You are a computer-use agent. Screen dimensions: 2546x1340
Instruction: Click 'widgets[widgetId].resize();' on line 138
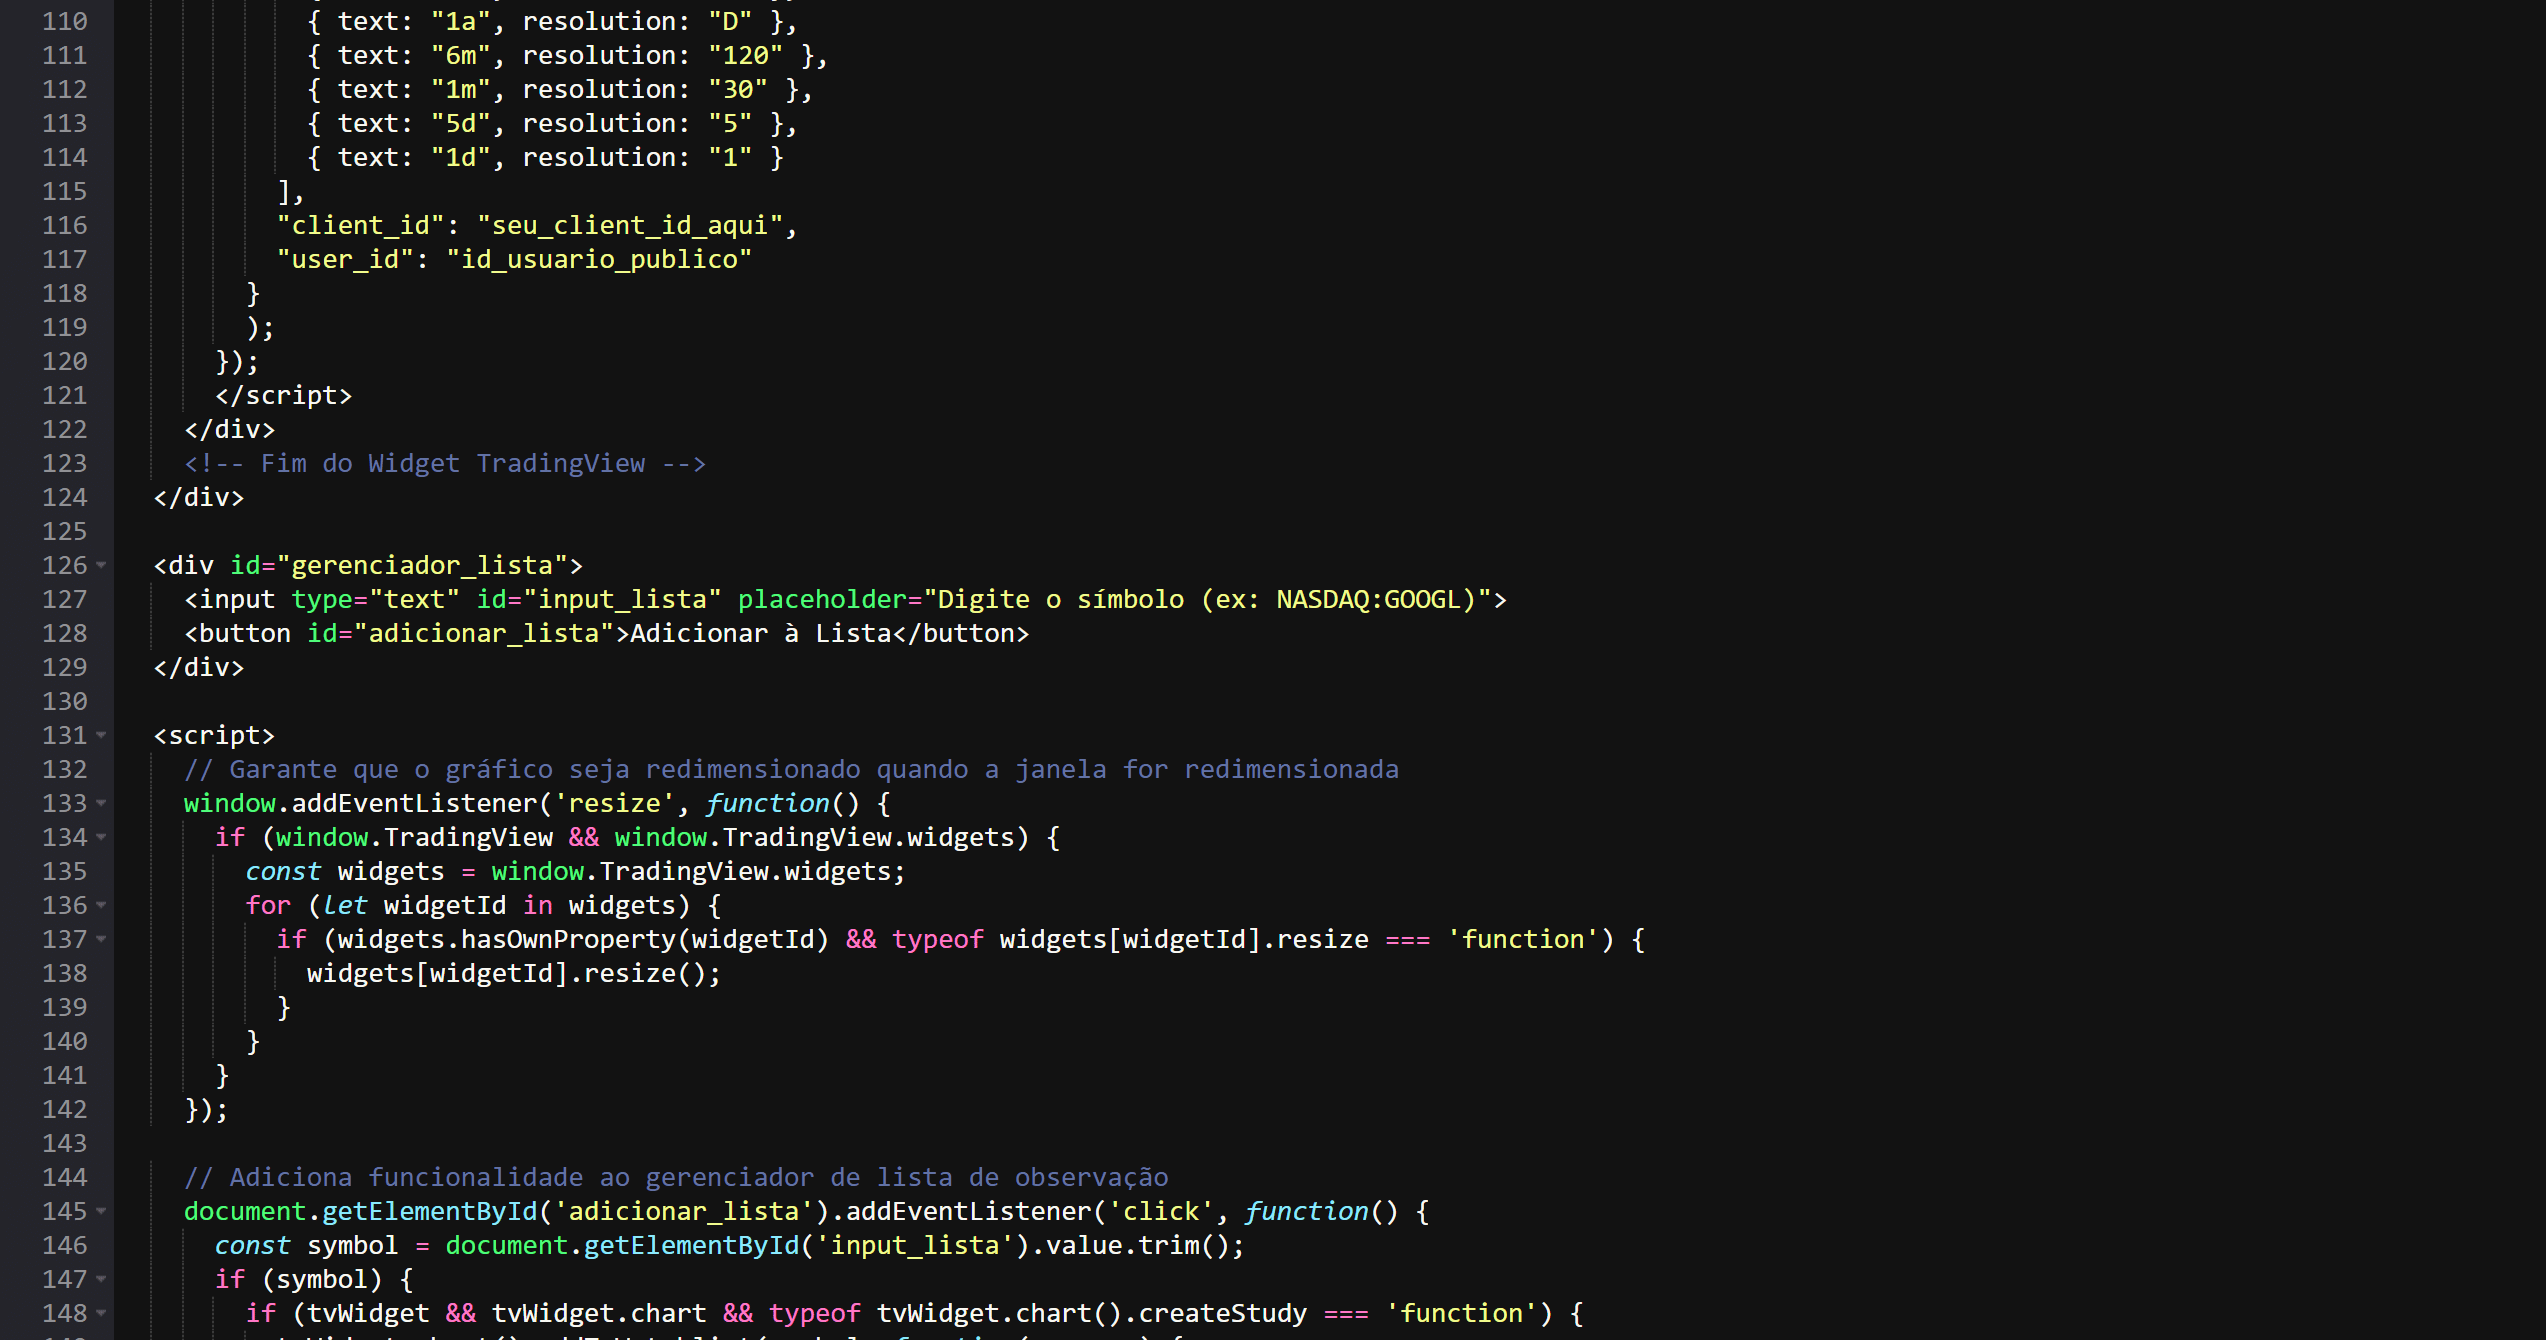click(x=514, y=974)
